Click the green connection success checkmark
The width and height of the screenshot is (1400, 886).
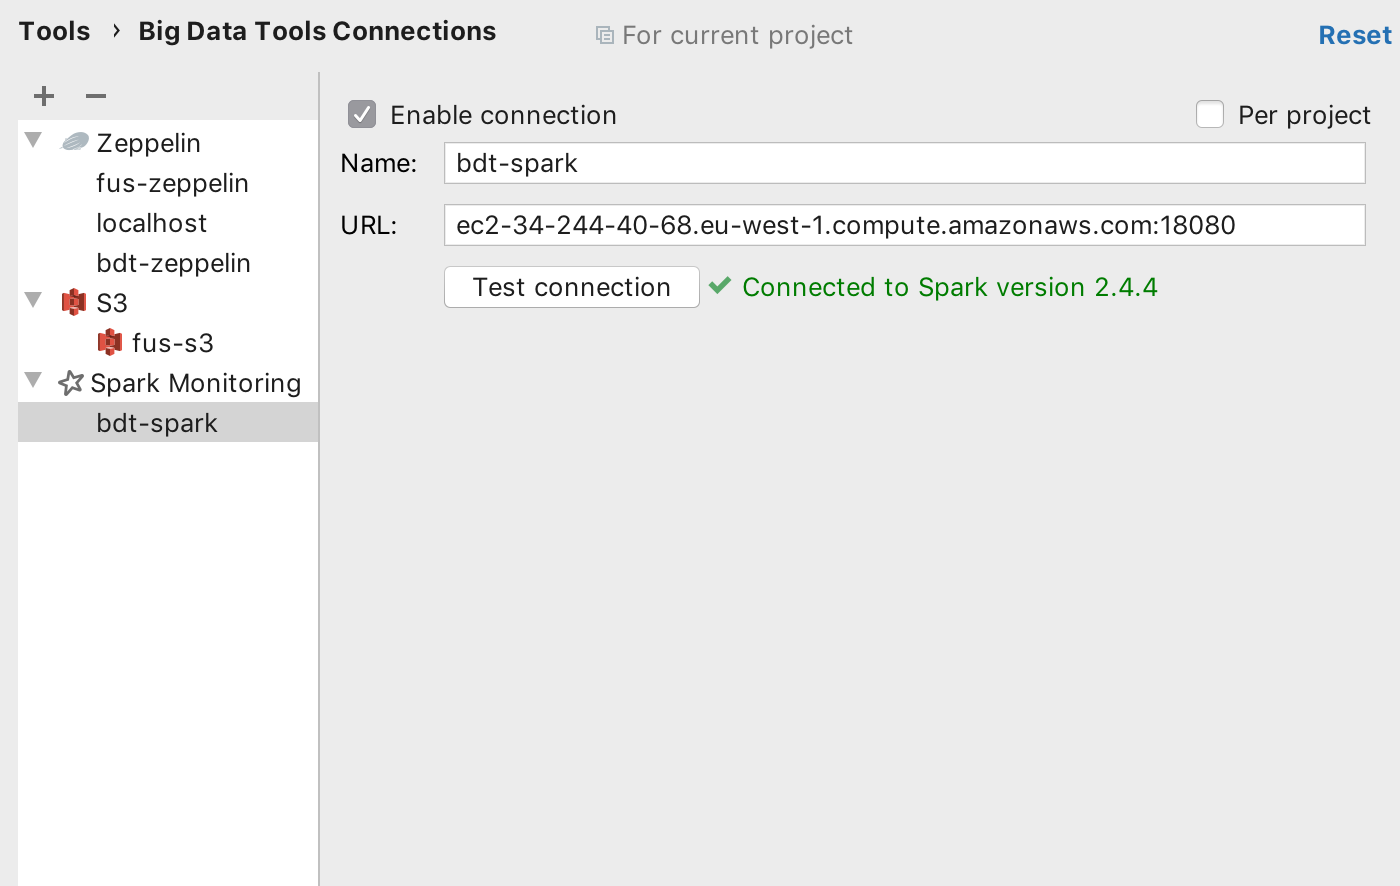720,286
